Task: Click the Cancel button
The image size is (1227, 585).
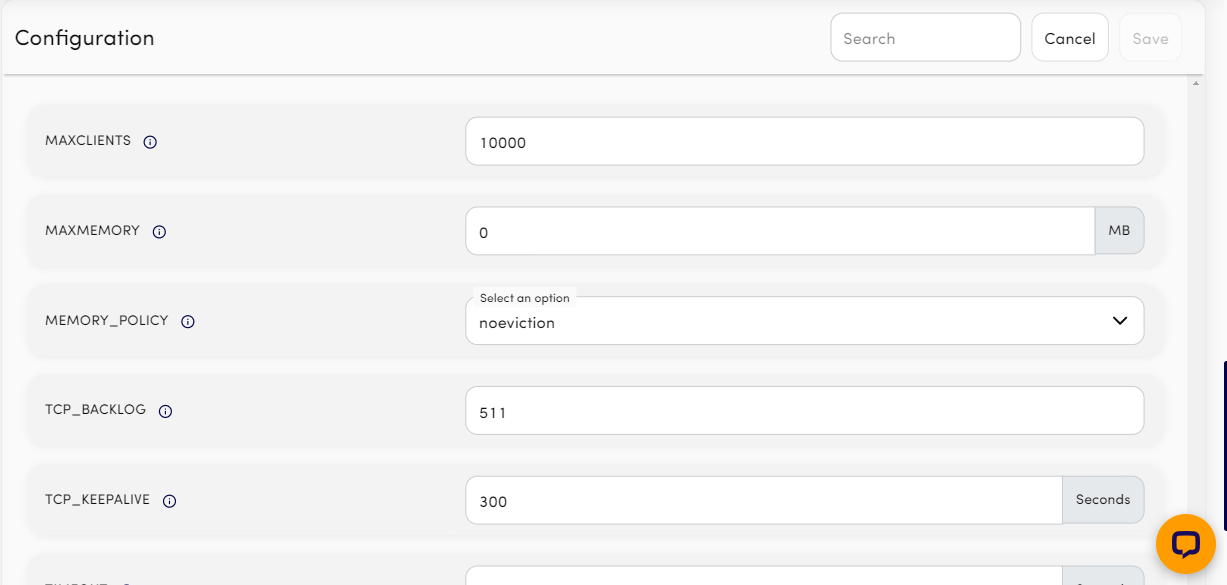Action: pos(1069,37)
